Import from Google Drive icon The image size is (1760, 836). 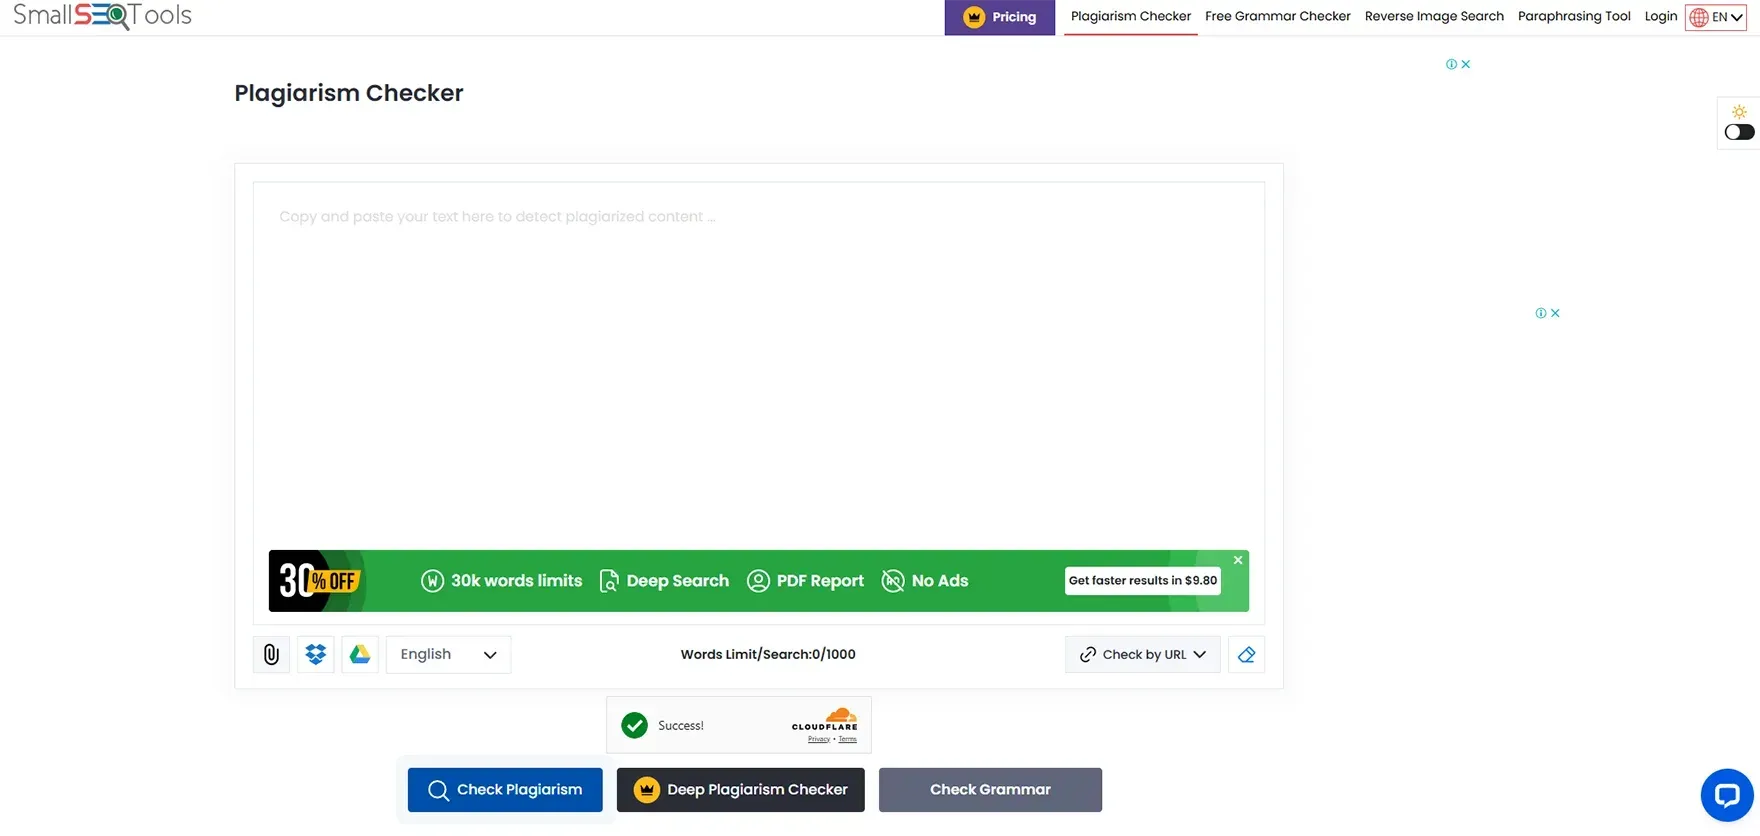pos(360,654)
